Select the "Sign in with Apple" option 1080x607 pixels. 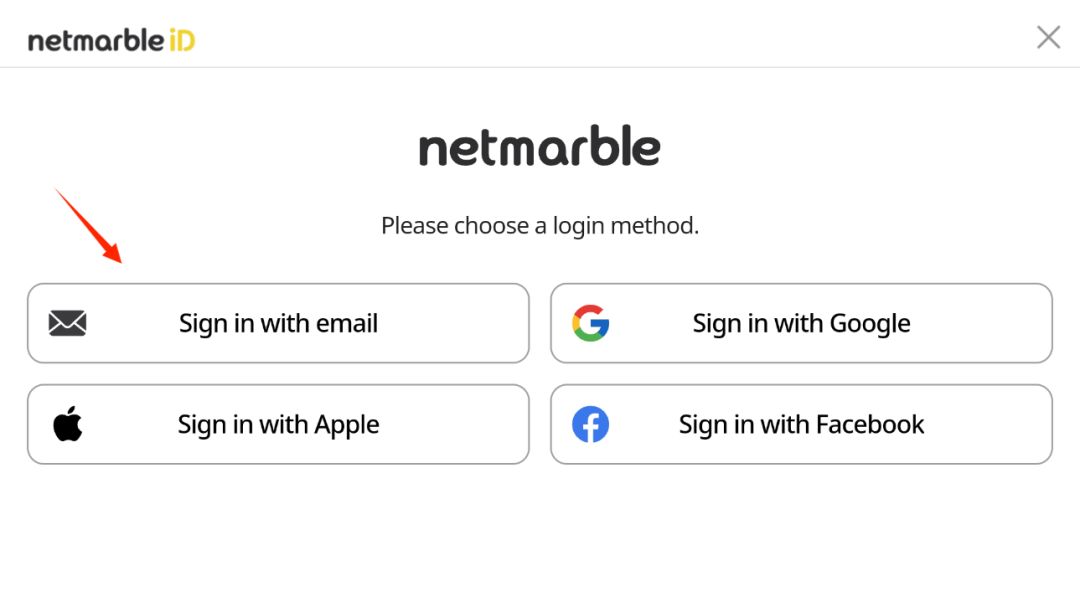pos(278,424)
